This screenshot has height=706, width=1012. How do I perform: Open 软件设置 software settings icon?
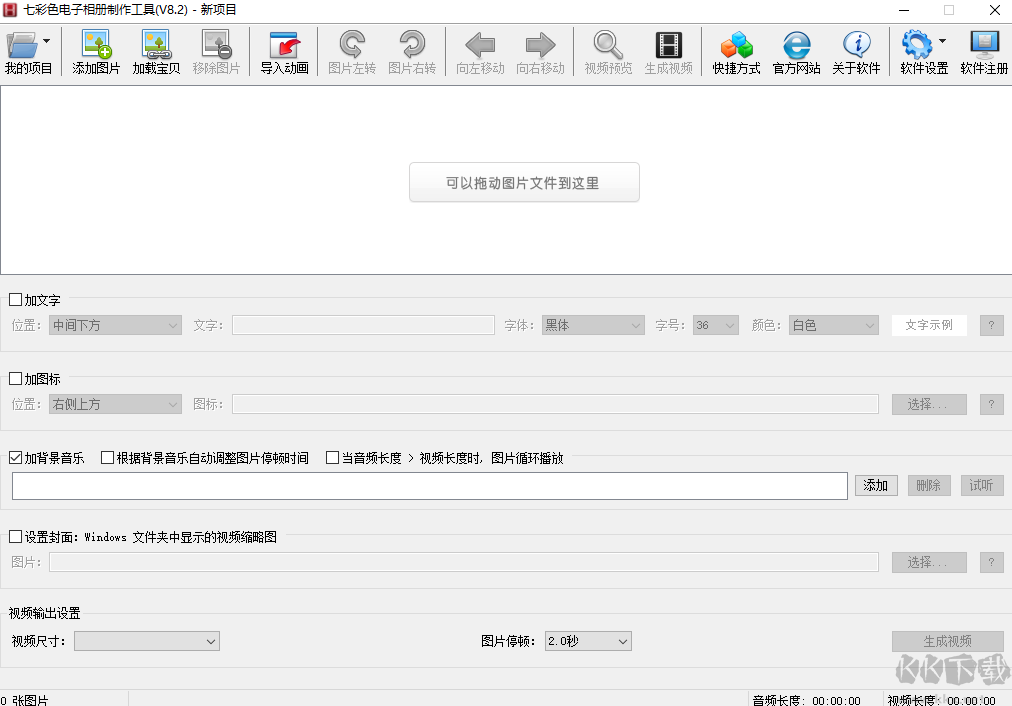pos(920,52)
